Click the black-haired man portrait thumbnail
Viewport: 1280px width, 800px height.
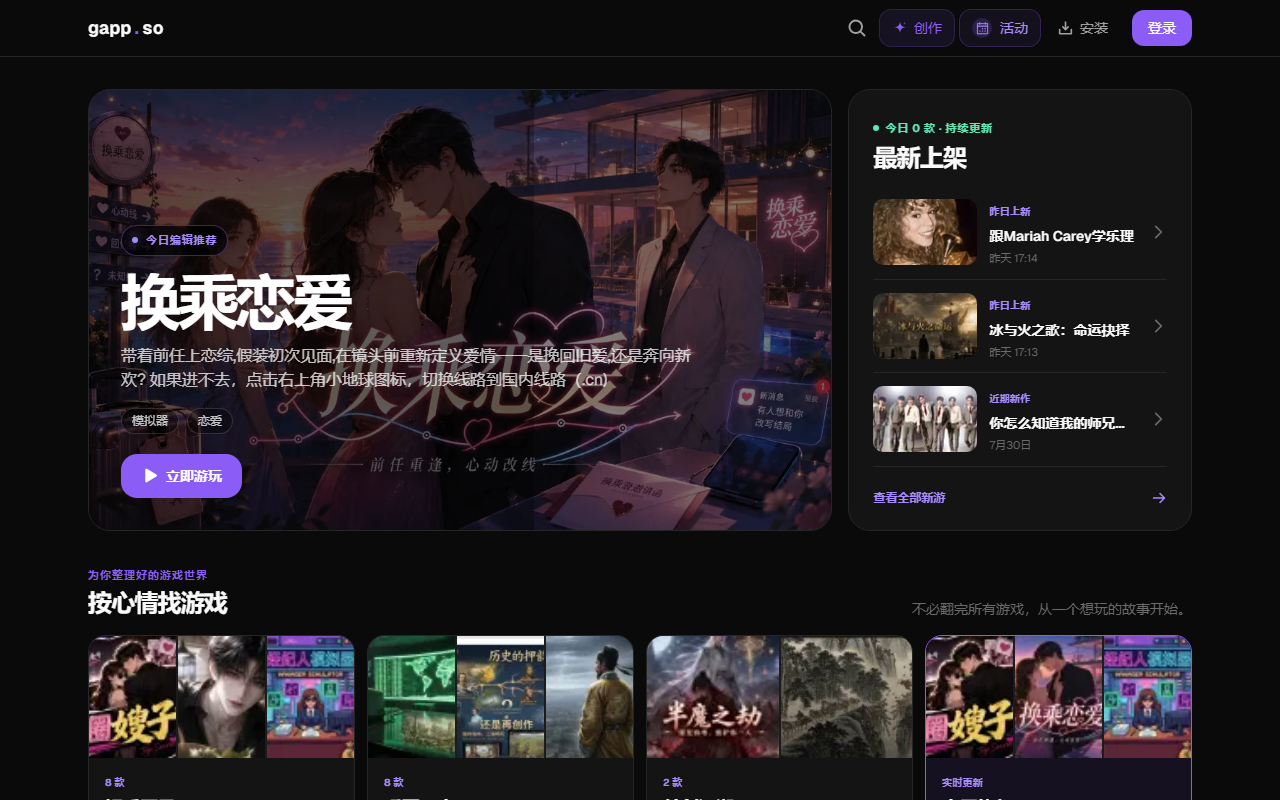222,697
